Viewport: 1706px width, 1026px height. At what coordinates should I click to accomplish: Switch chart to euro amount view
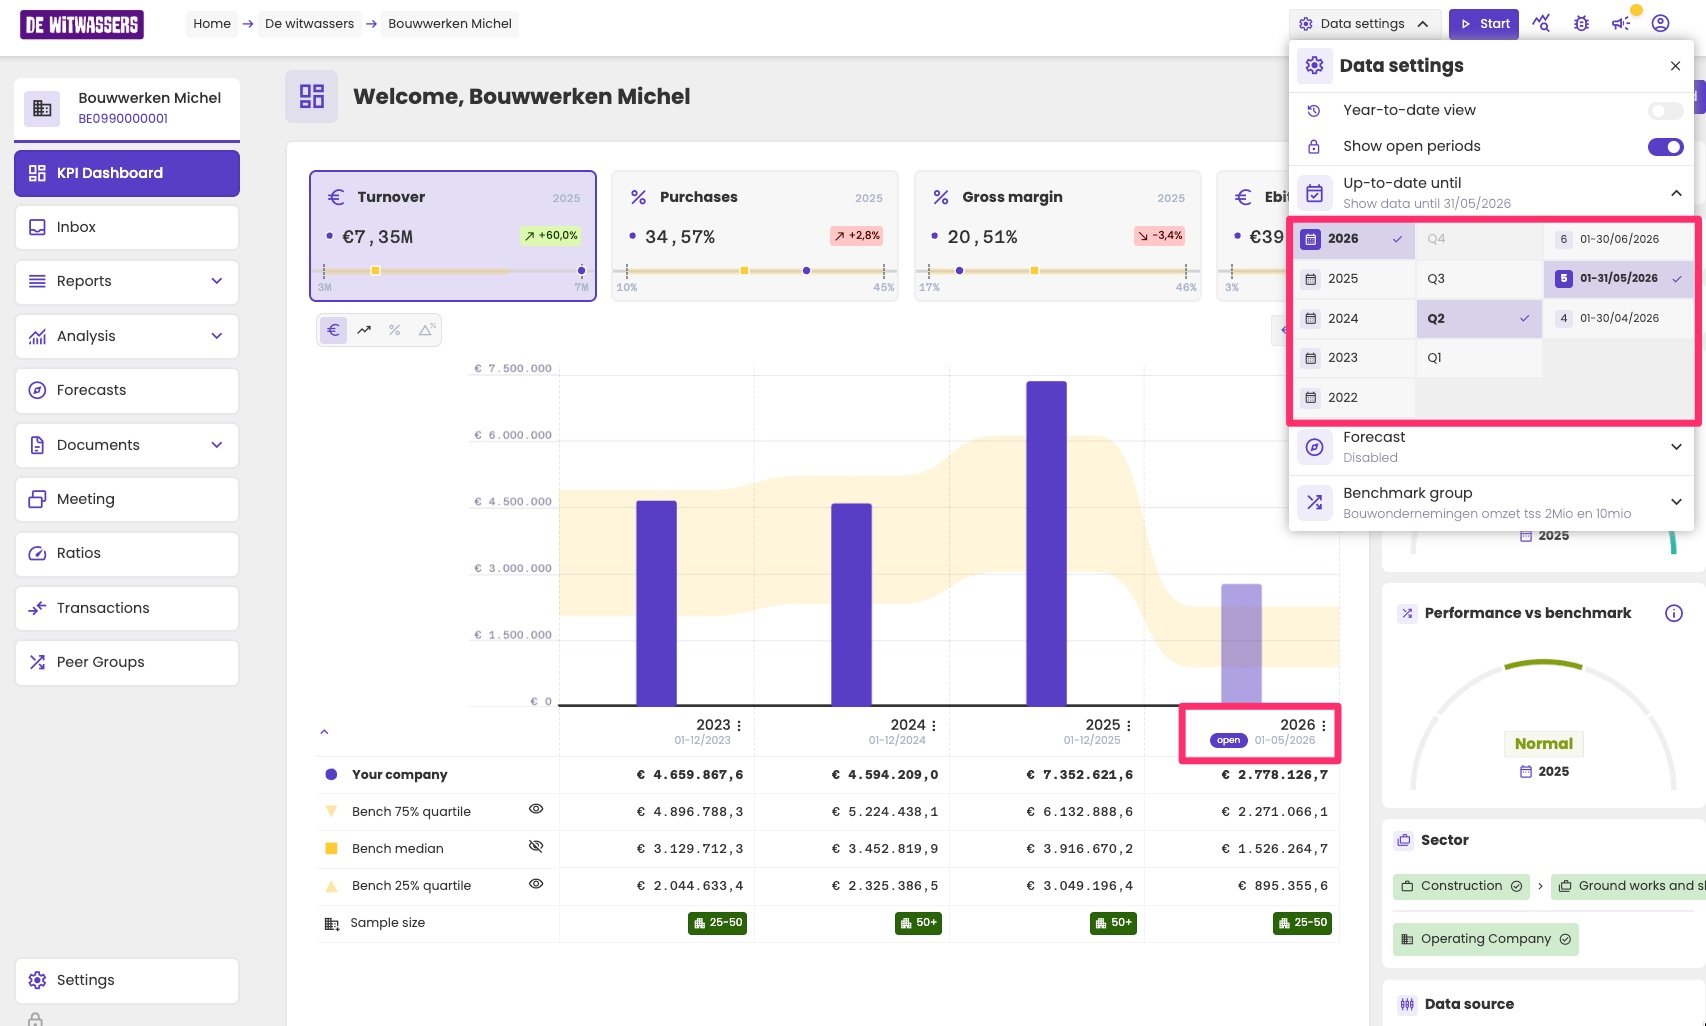click(334, 330)
